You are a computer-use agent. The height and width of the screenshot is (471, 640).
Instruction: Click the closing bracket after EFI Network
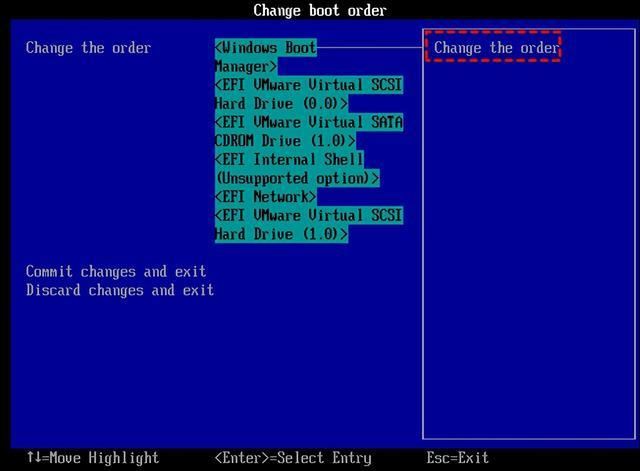point(312,197)
